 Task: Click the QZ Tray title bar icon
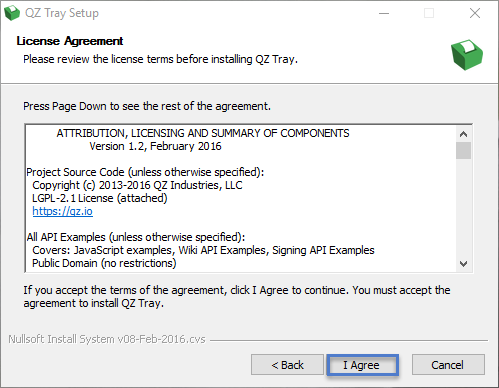[x=12, y=13]
